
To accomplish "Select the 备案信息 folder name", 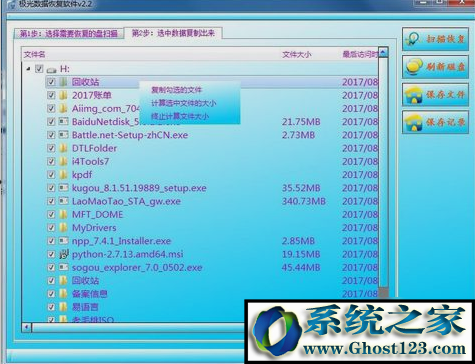I will coord(90,294).
